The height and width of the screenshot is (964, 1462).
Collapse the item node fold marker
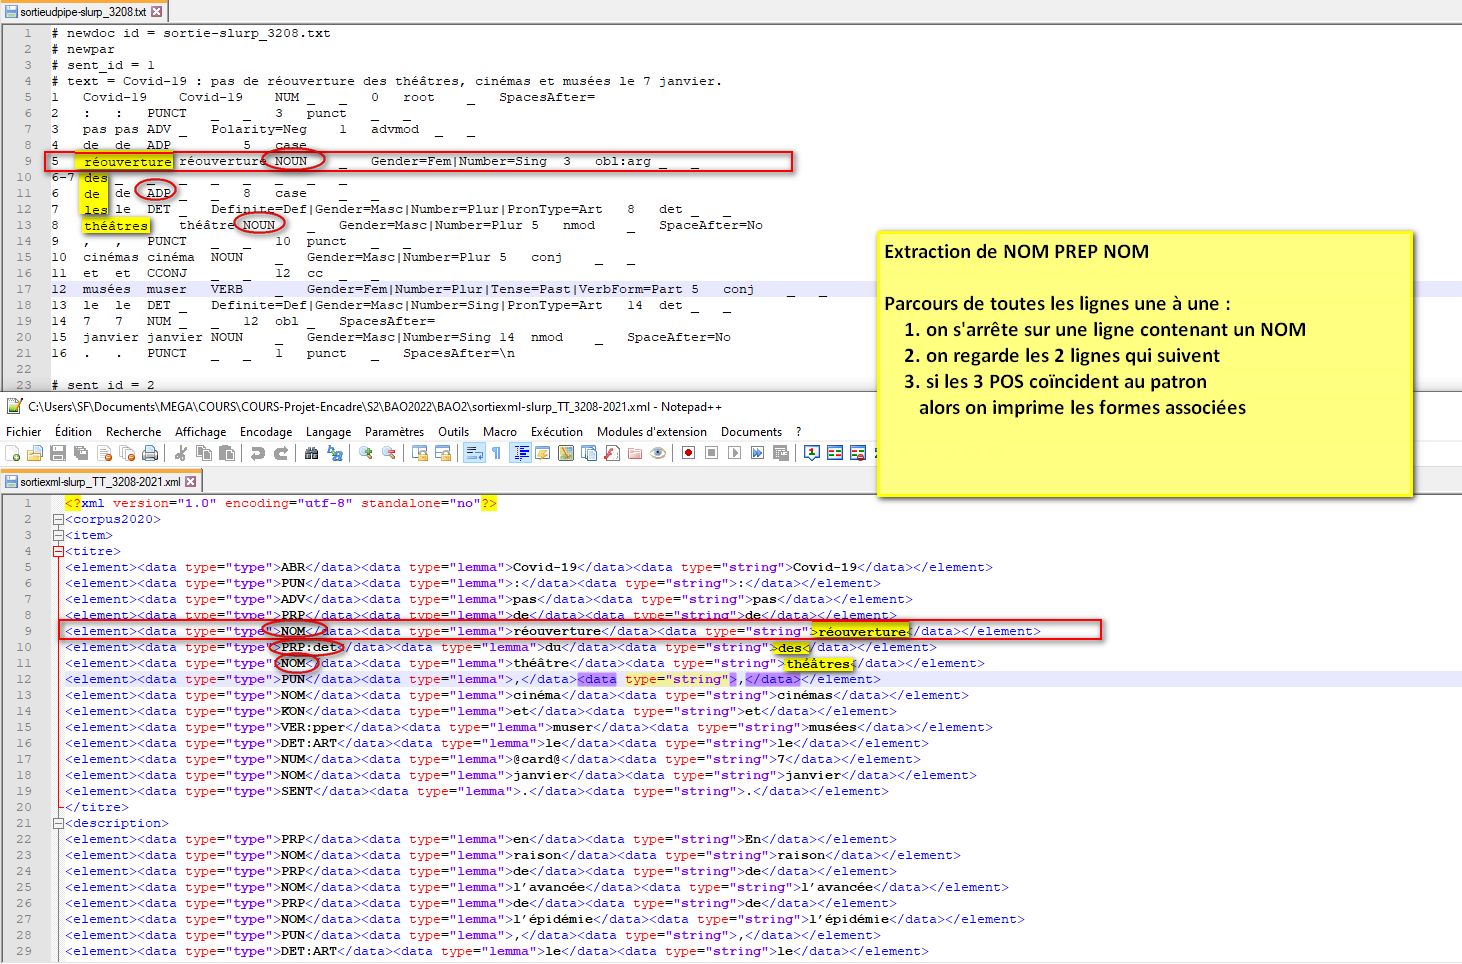58,535
